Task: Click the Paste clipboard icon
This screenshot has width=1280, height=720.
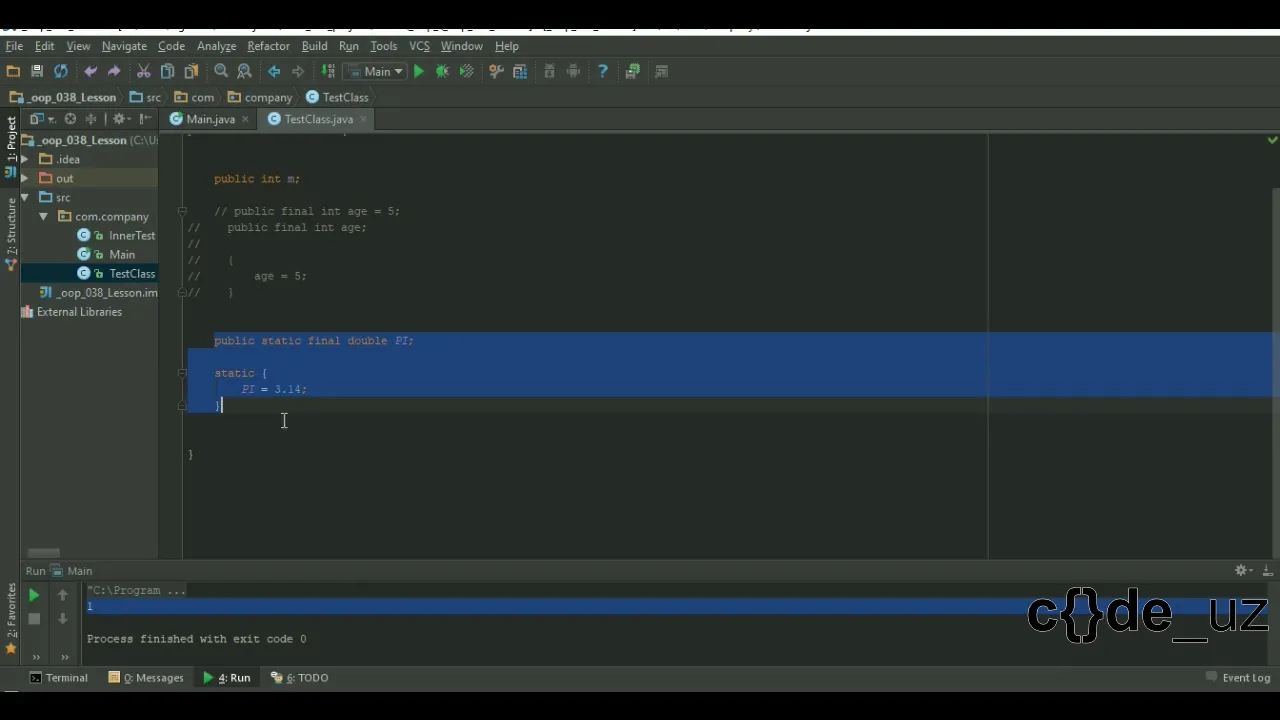Action: [x=191, y=71]
